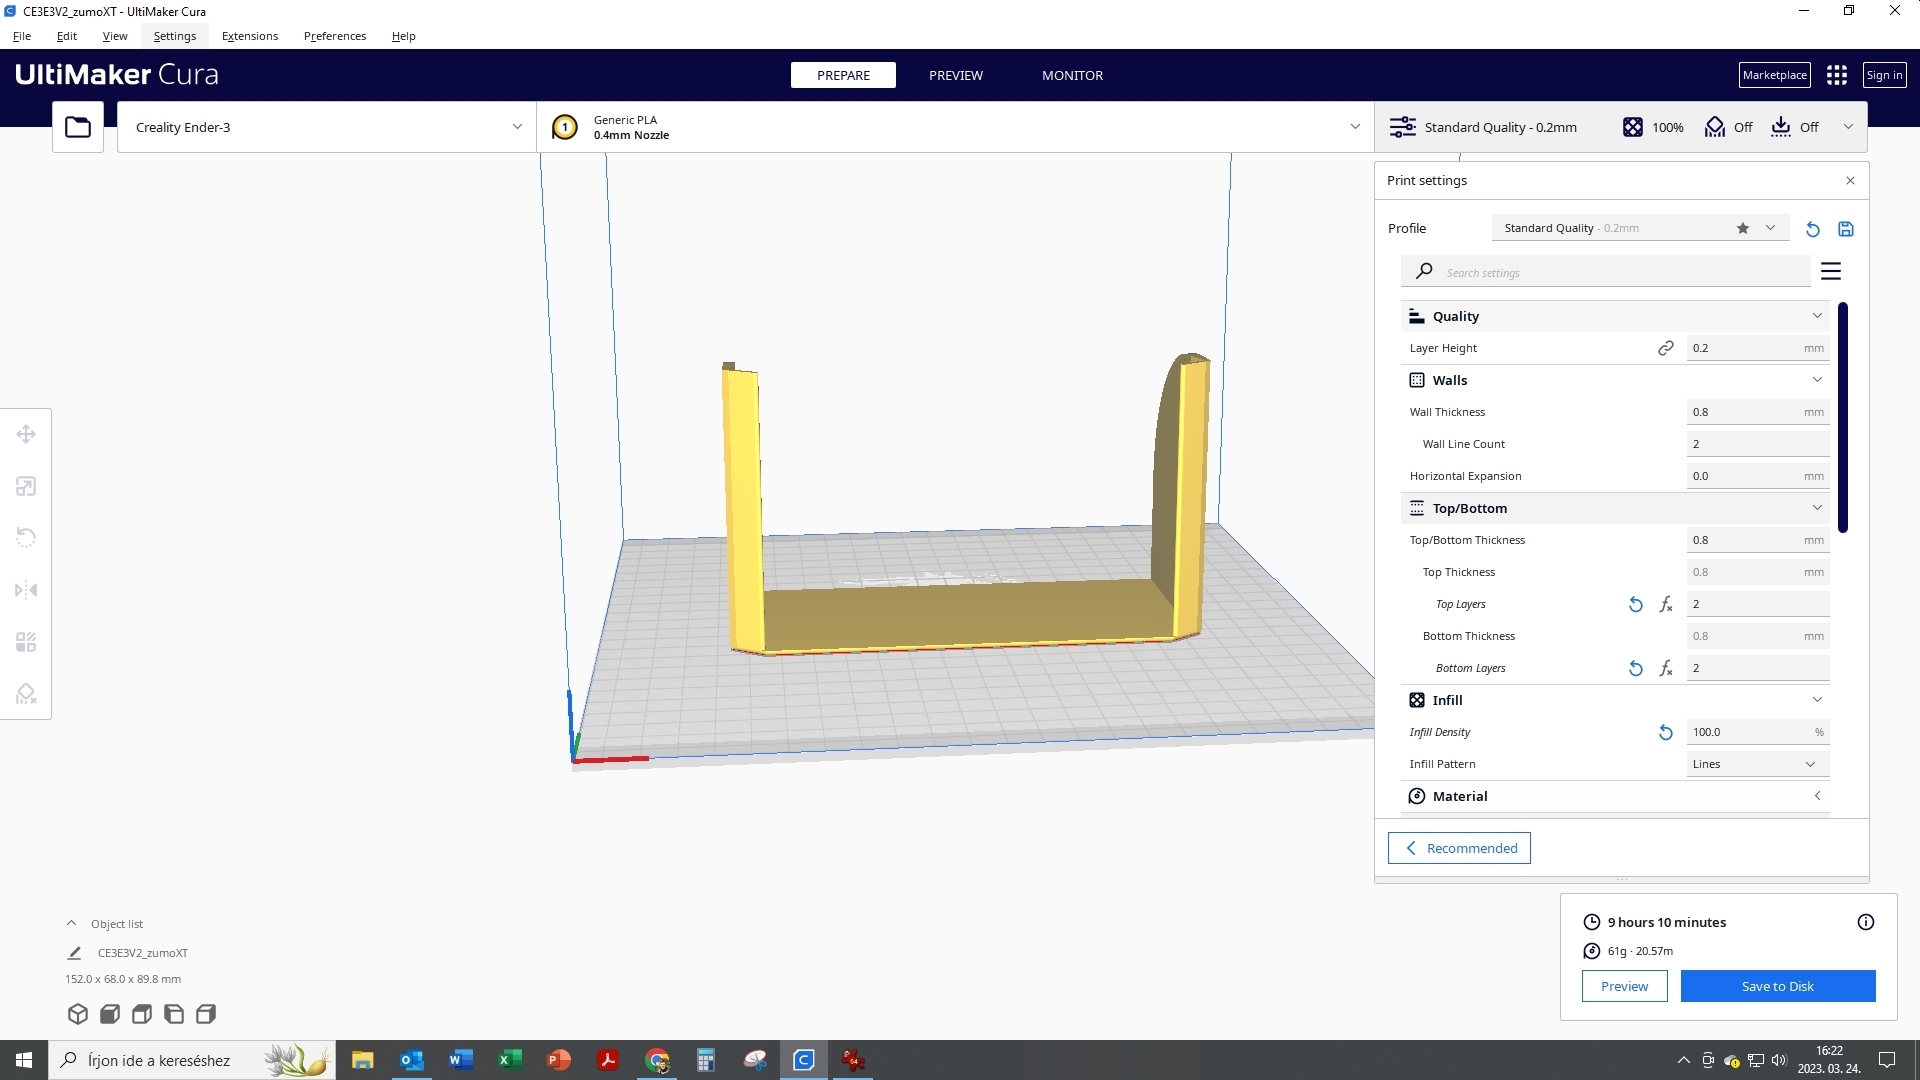
Task: Open settings visibility hamburger menu
Action: [x=1831, y=272]
